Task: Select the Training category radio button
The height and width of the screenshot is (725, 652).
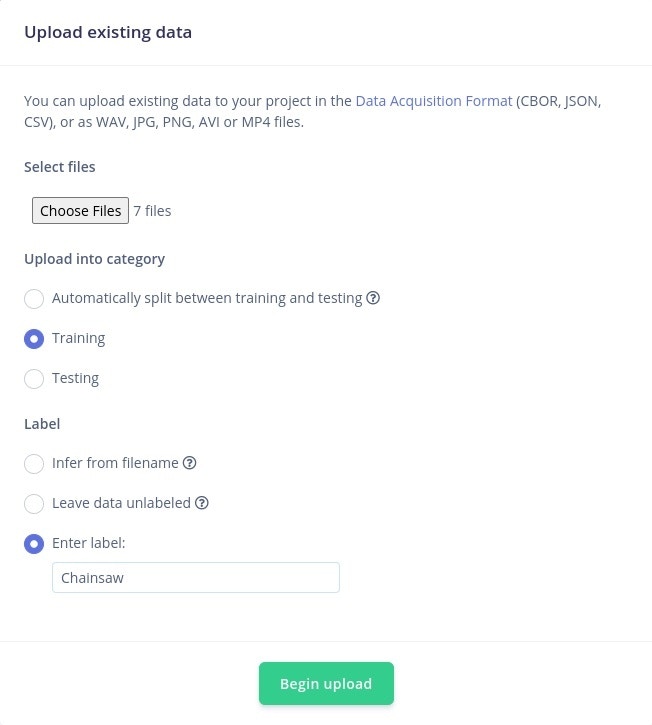Action: click(x=34, y=339)
